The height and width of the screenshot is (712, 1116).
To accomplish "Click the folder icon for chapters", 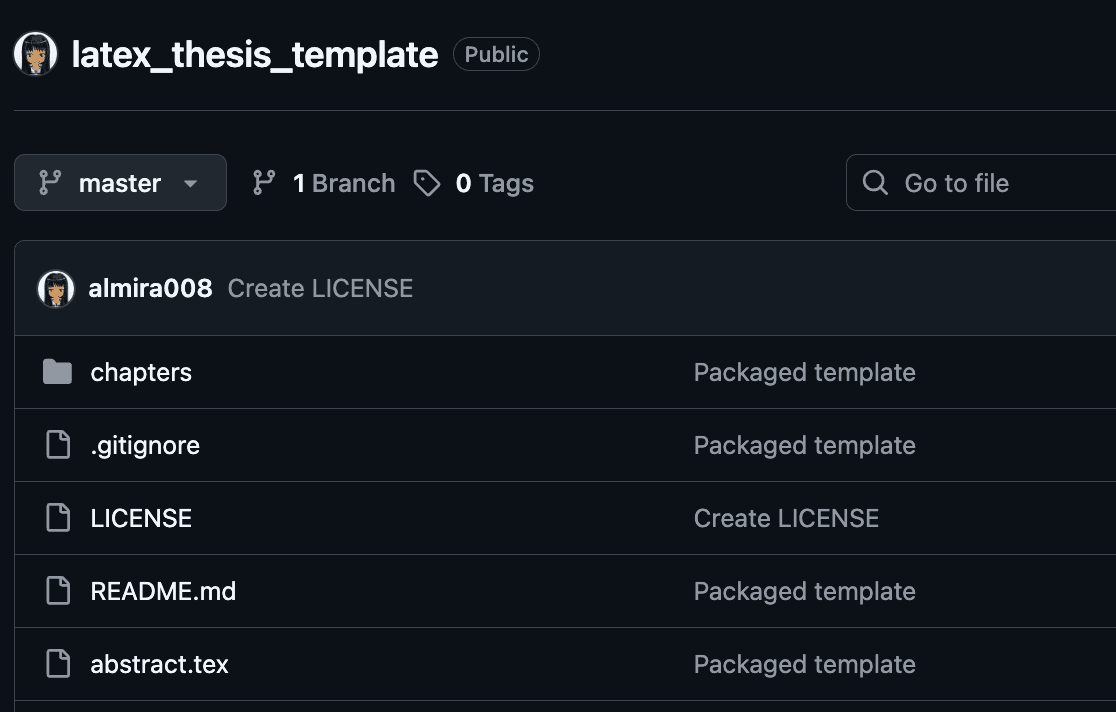I will [58, 372].
